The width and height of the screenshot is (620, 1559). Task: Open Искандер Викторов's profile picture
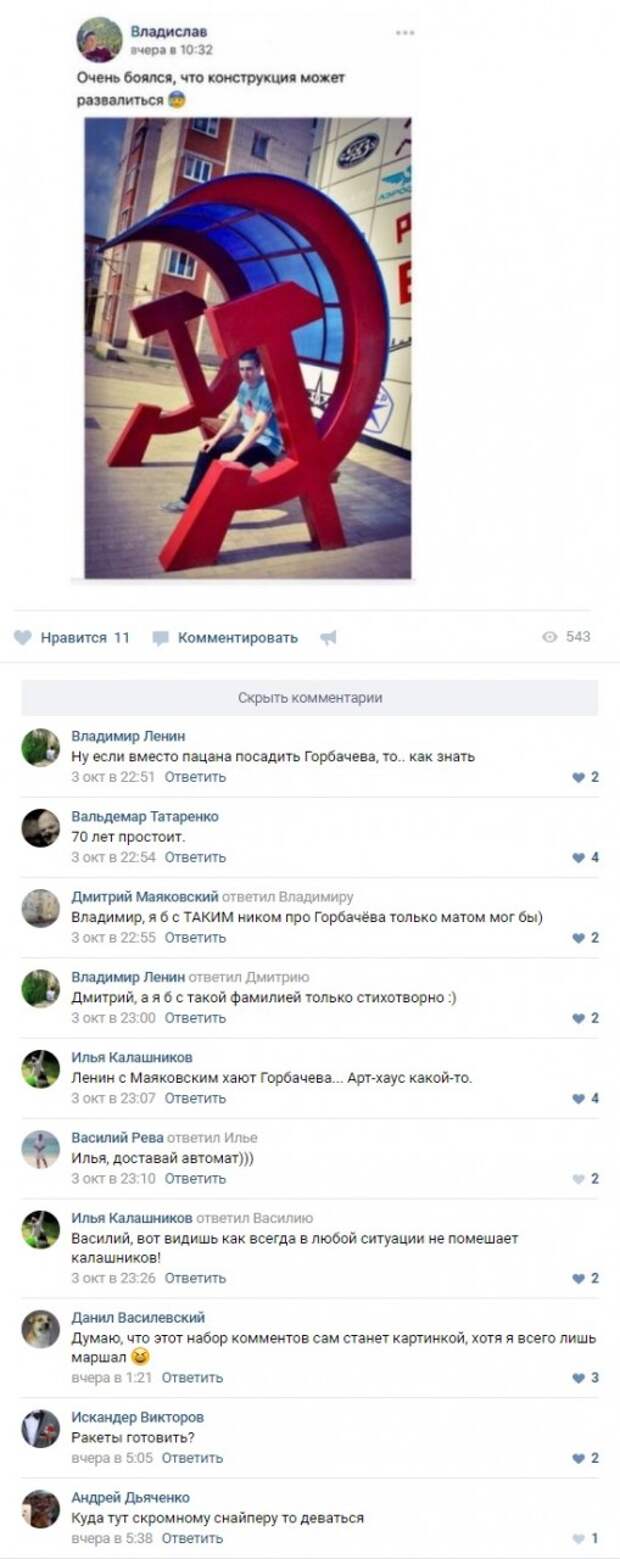[x=41, y=1428]
